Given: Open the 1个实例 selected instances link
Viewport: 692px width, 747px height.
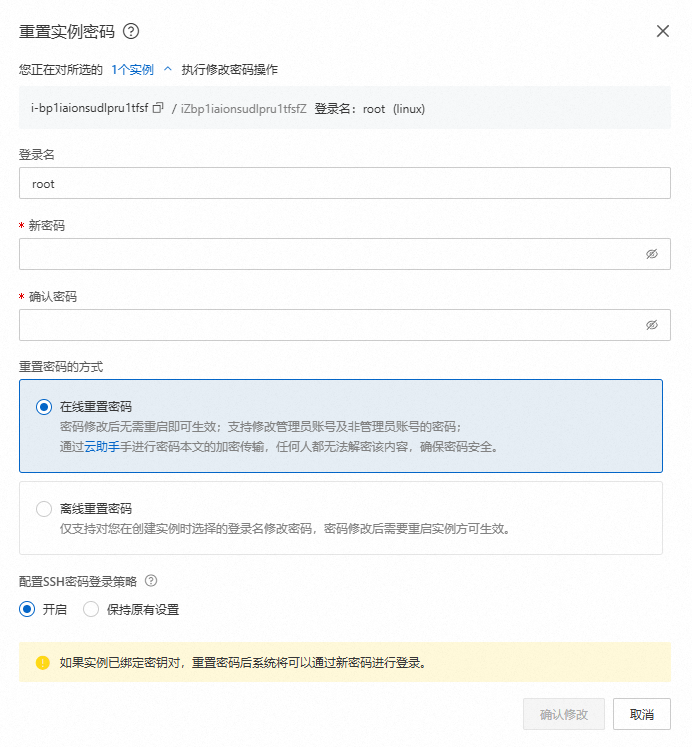Looking at the screenshot, I should pos(133,70).
